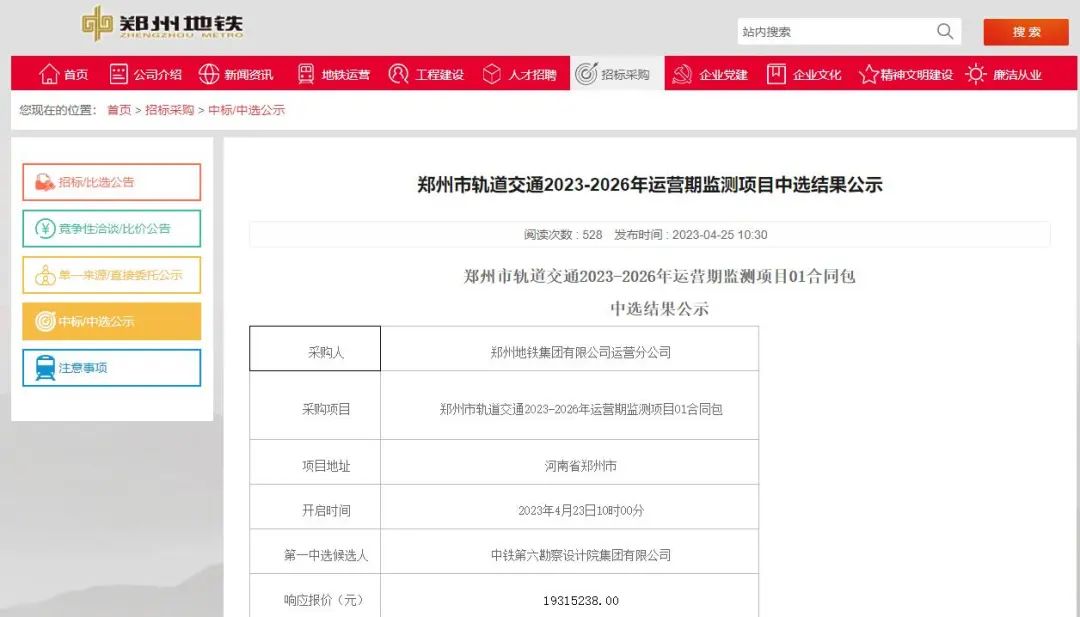The width and height of the screenshot is (1080, 617).
Task: Click the 01合同包 subtitle line
Action: pyautogui.click(x=659, y=277)
